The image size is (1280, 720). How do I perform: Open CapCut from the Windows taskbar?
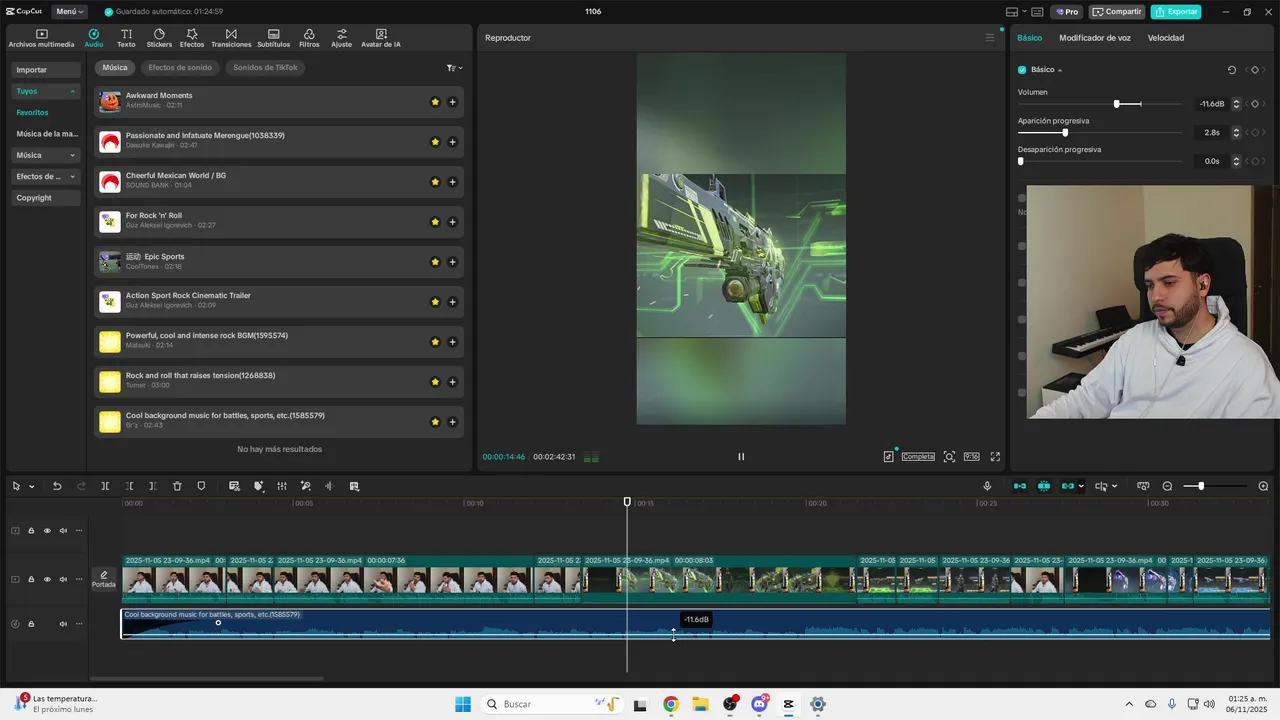coord(789,704)
